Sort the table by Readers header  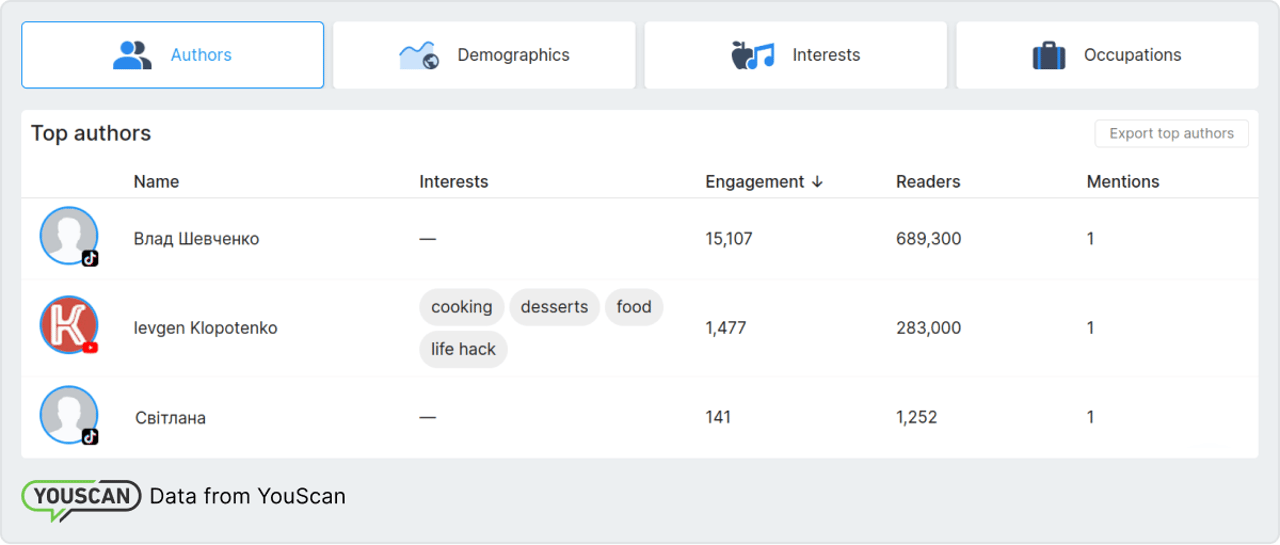coord(927,182)
